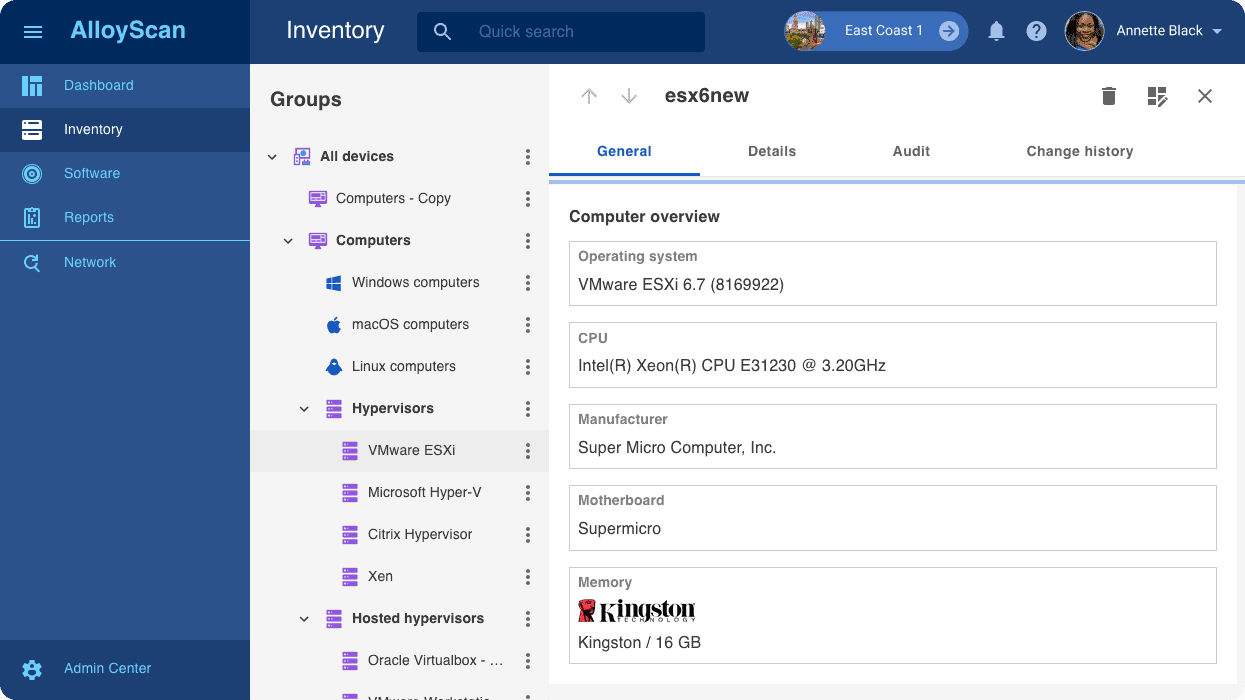Click the notifications bell icon
Image resolution: width=1245 pixels, height=700 pixels.
point(996,32)
